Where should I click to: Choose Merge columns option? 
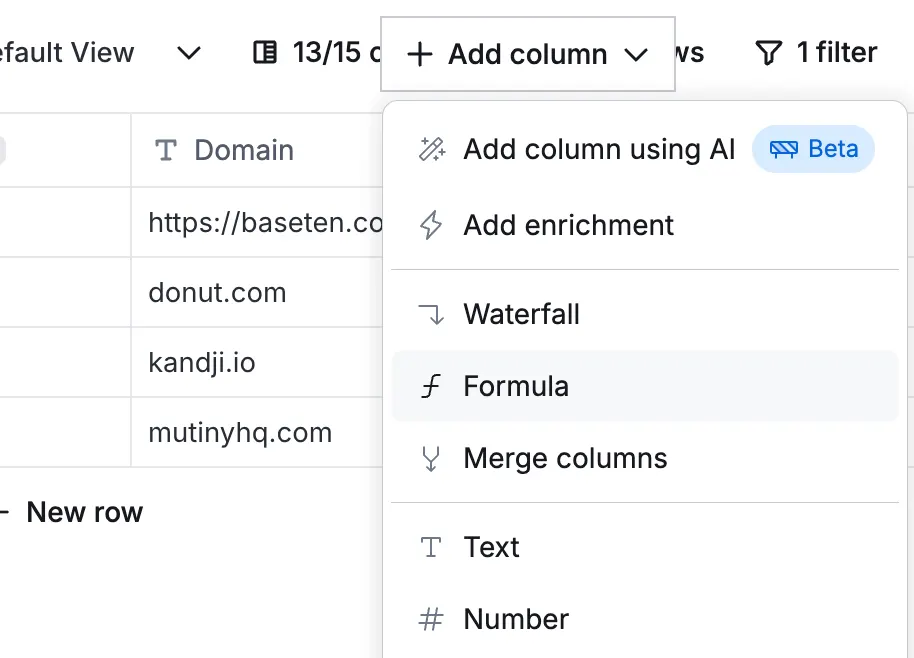coord(645,459)
